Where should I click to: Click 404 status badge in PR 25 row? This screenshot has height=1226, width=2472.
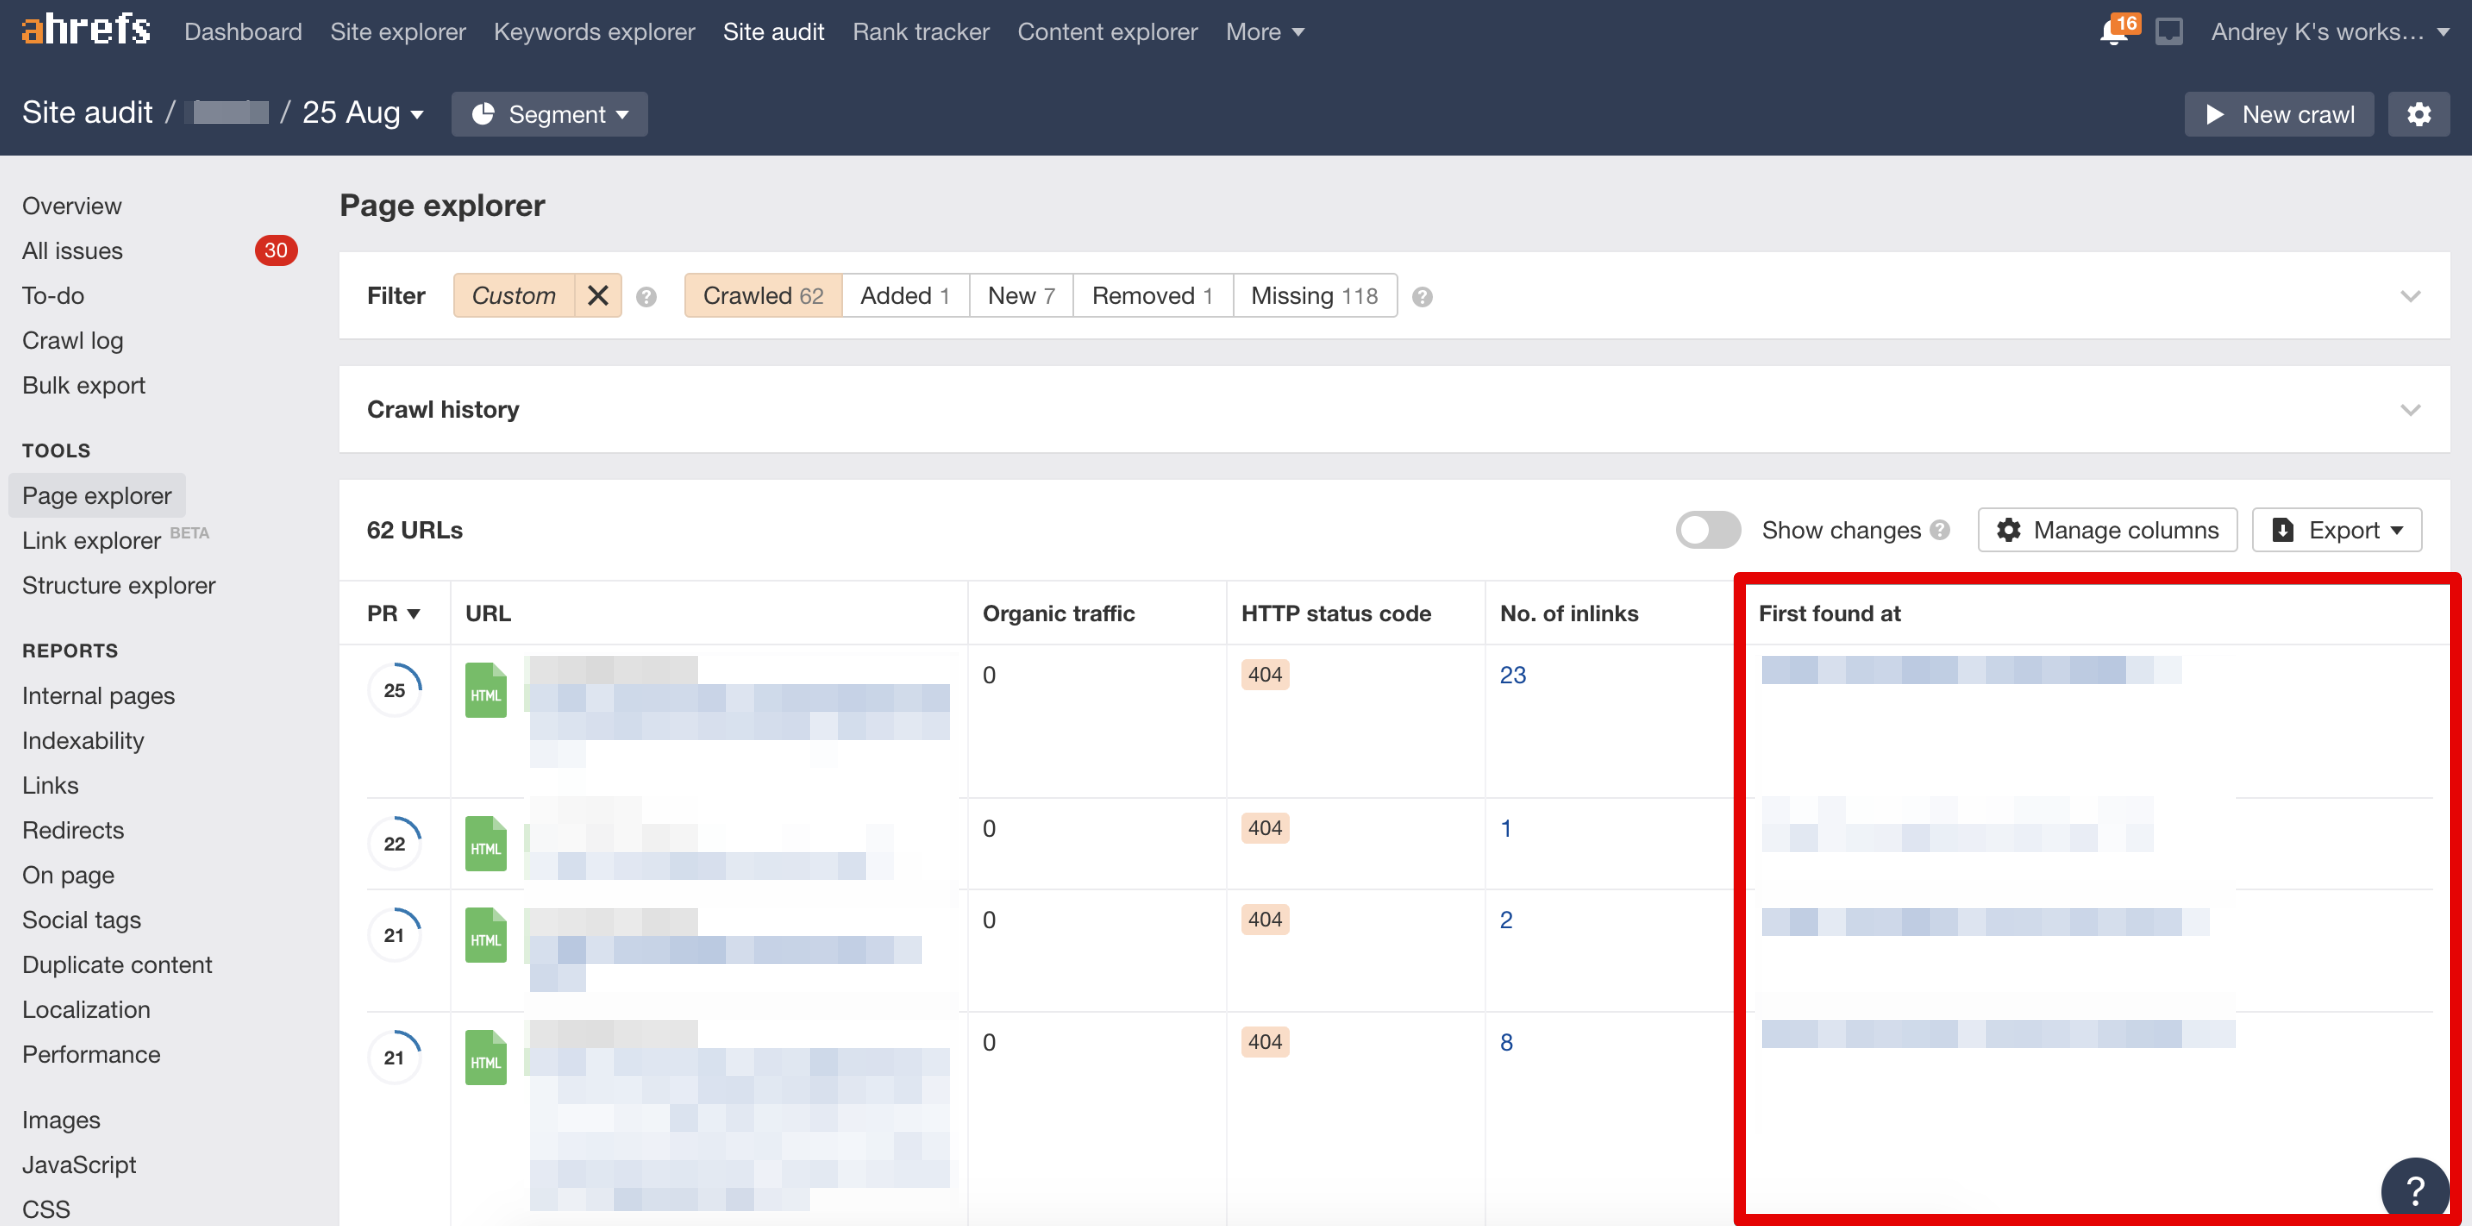click(x=1265, y=675)
